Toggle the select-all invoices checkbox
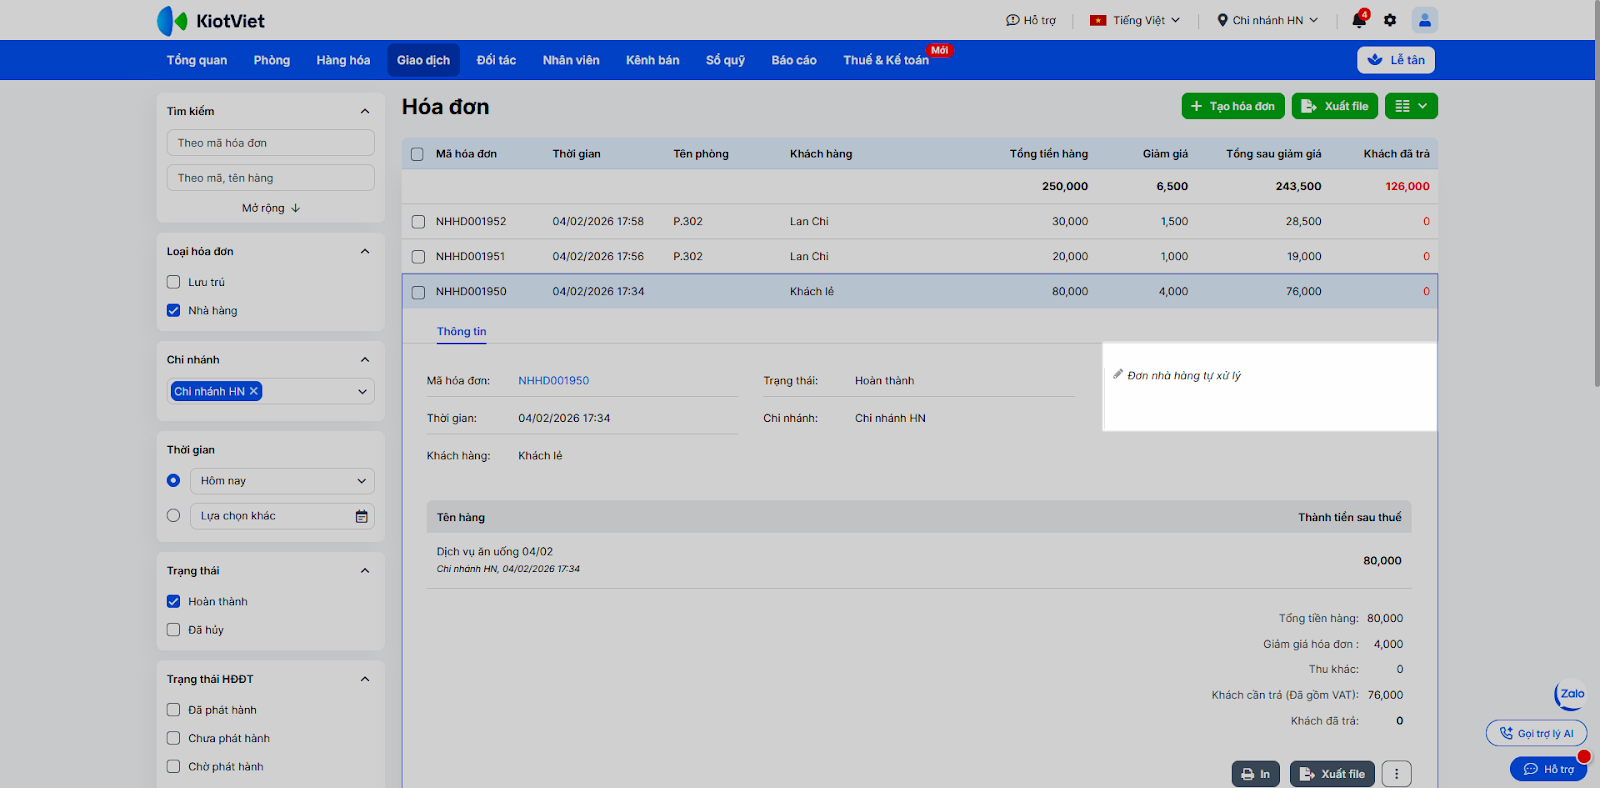This screenshot has width=1600, height=788. tap(418, 154)
